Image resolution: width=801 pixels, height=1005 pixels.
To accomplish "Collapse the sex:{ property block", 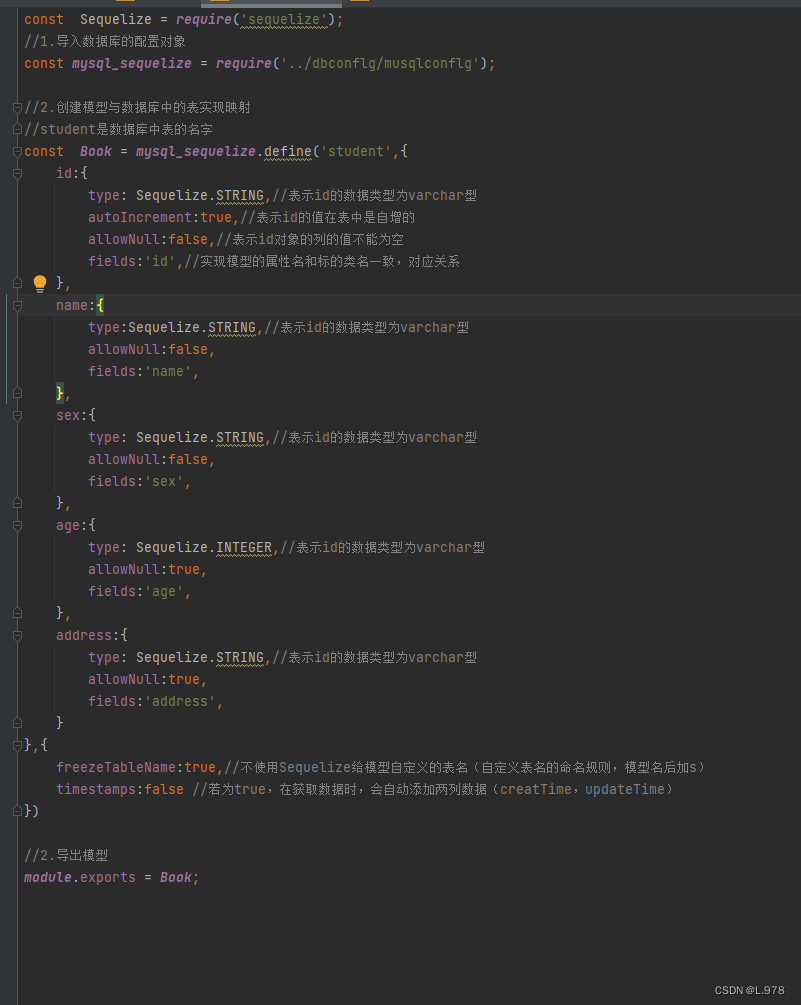I will [x=17, y=416].
